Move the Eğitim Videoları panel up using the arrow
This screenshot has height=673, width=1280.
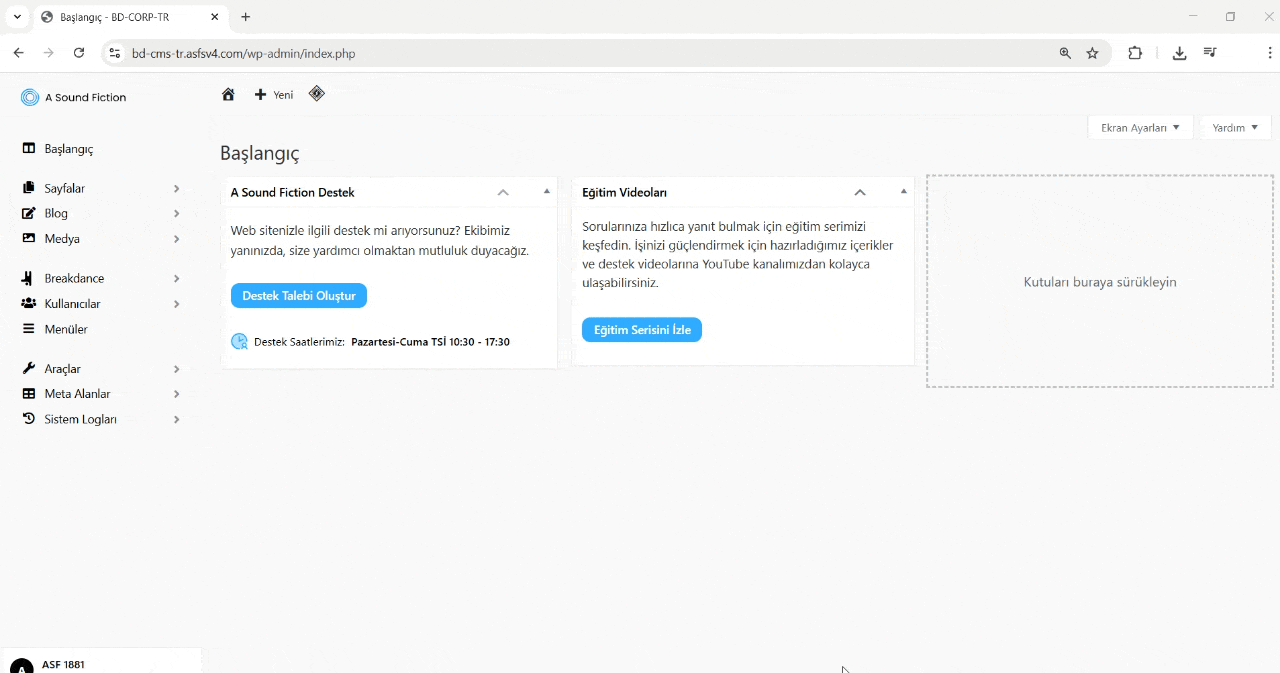[x=860, y=192]
